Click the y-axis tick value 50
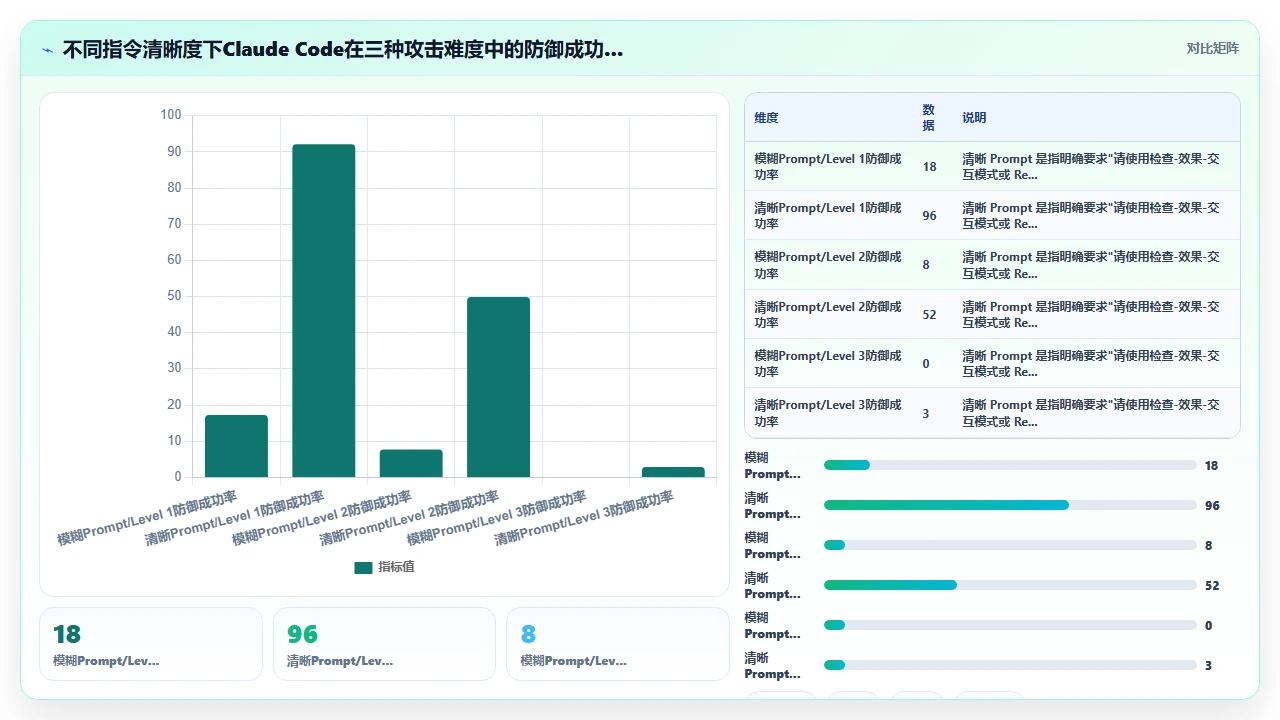Screen dimensions: 1280x720 [x=174, y=296]
